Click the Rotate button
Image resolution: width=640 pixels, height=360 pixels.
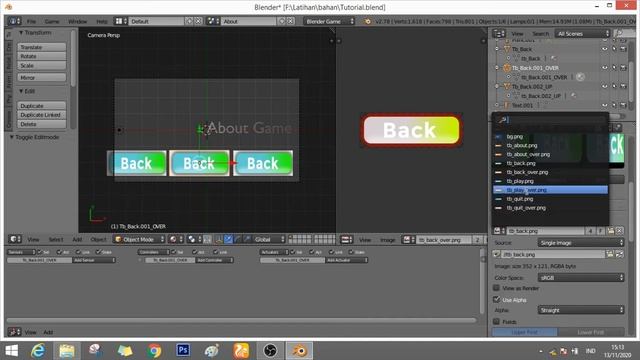click(41, 56)
